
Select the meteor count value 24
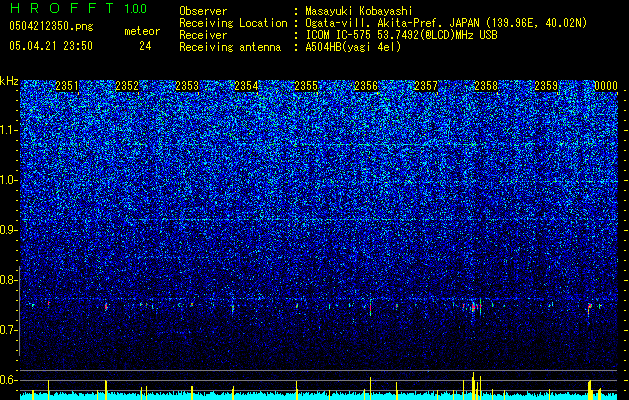[x=145, y=46]
